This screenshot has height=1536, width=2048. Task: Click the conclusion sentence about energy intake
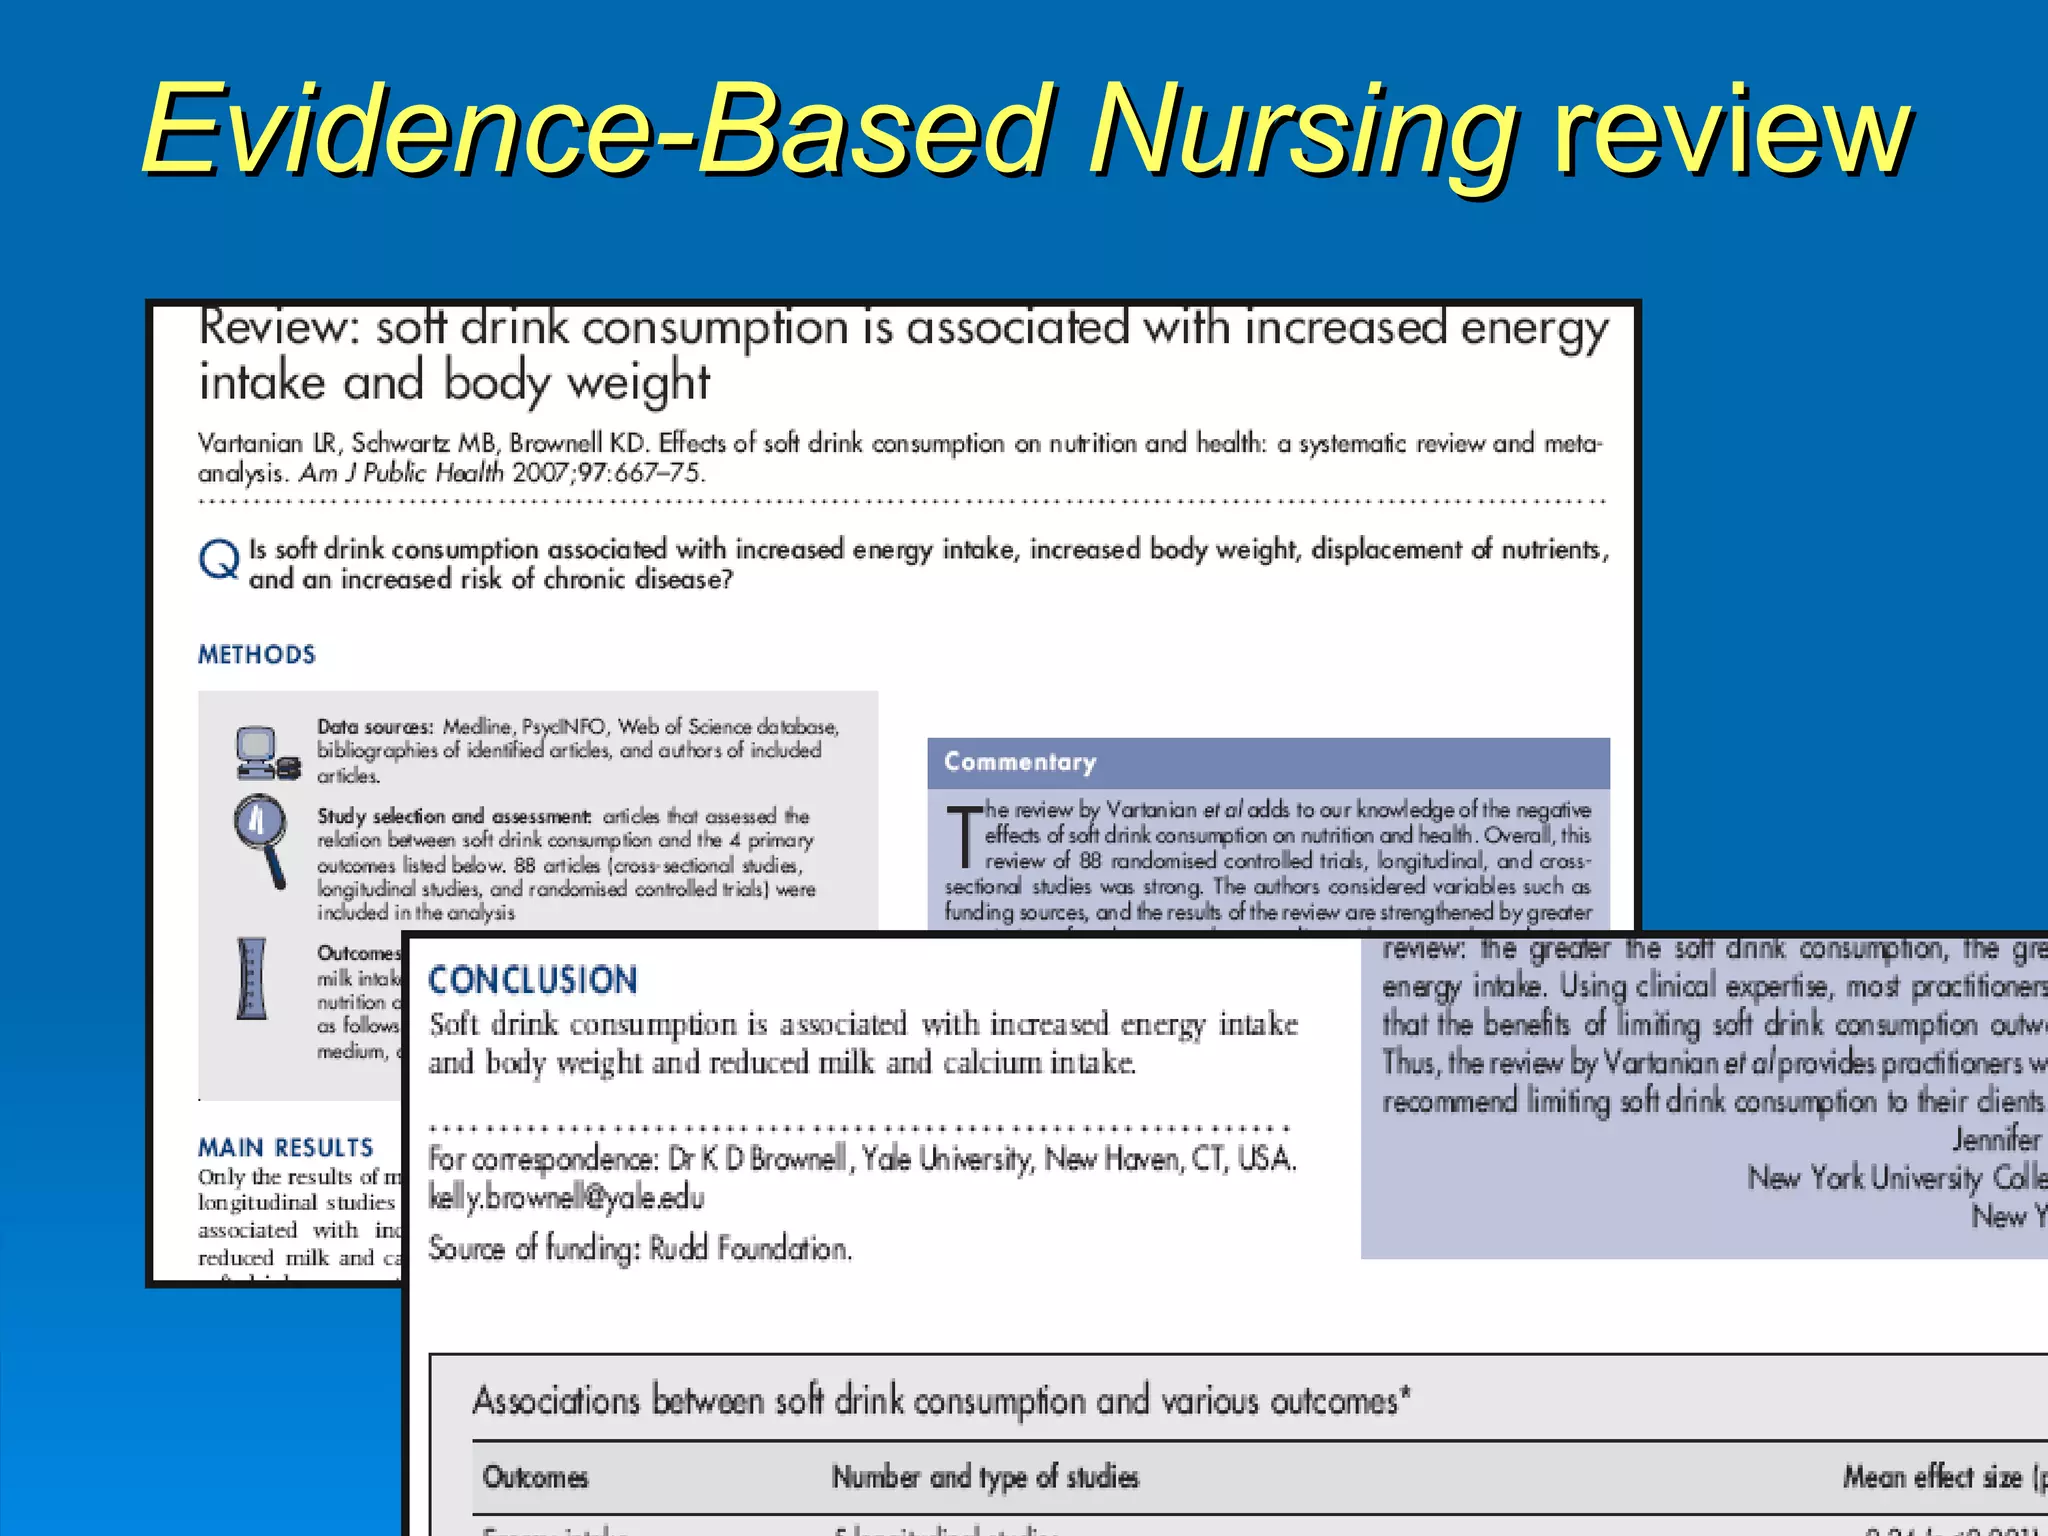(x=863, y=1043)
